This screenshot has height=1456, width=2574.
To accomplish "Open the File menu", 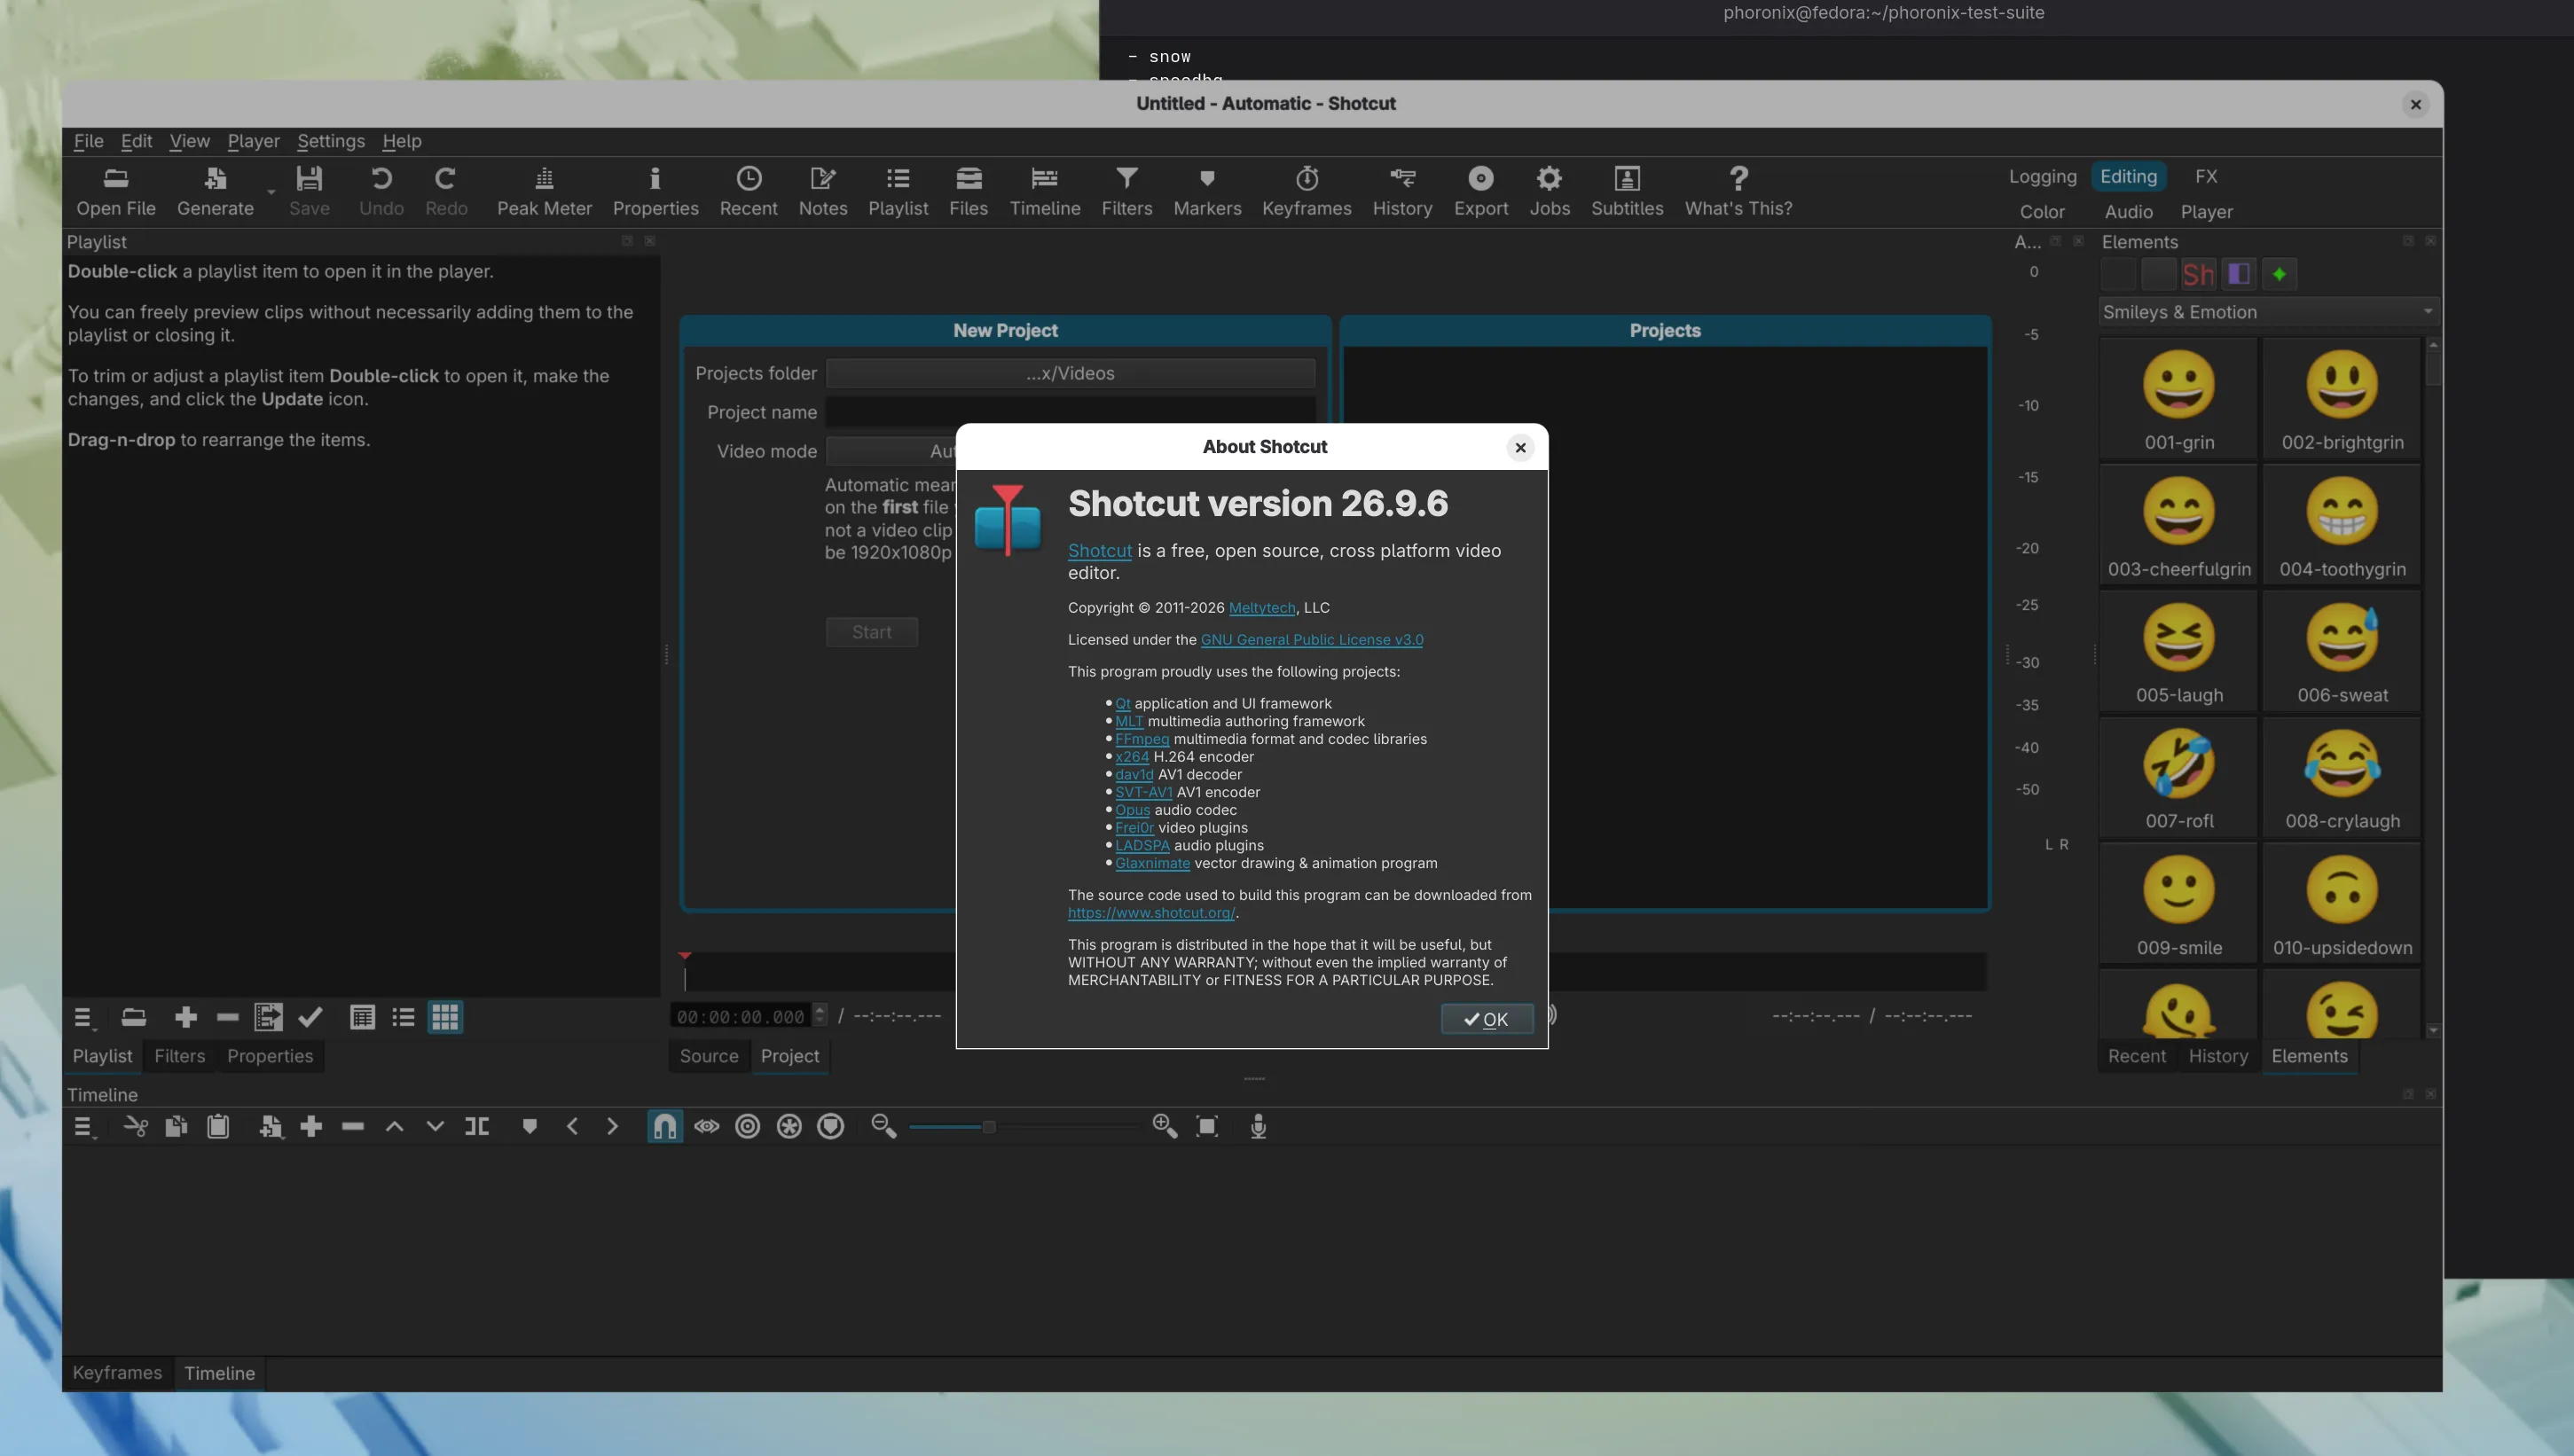I will coord(88,141).
